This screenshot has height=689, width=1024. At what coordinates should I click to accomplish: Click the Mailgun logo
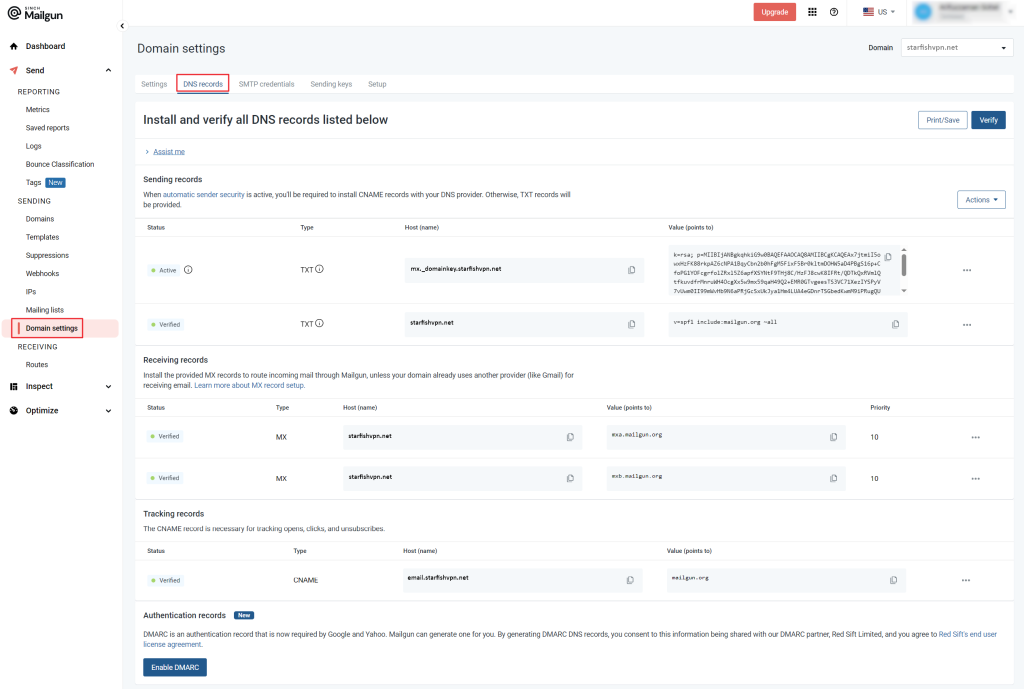pyautogui.click(x=35, y=13)
